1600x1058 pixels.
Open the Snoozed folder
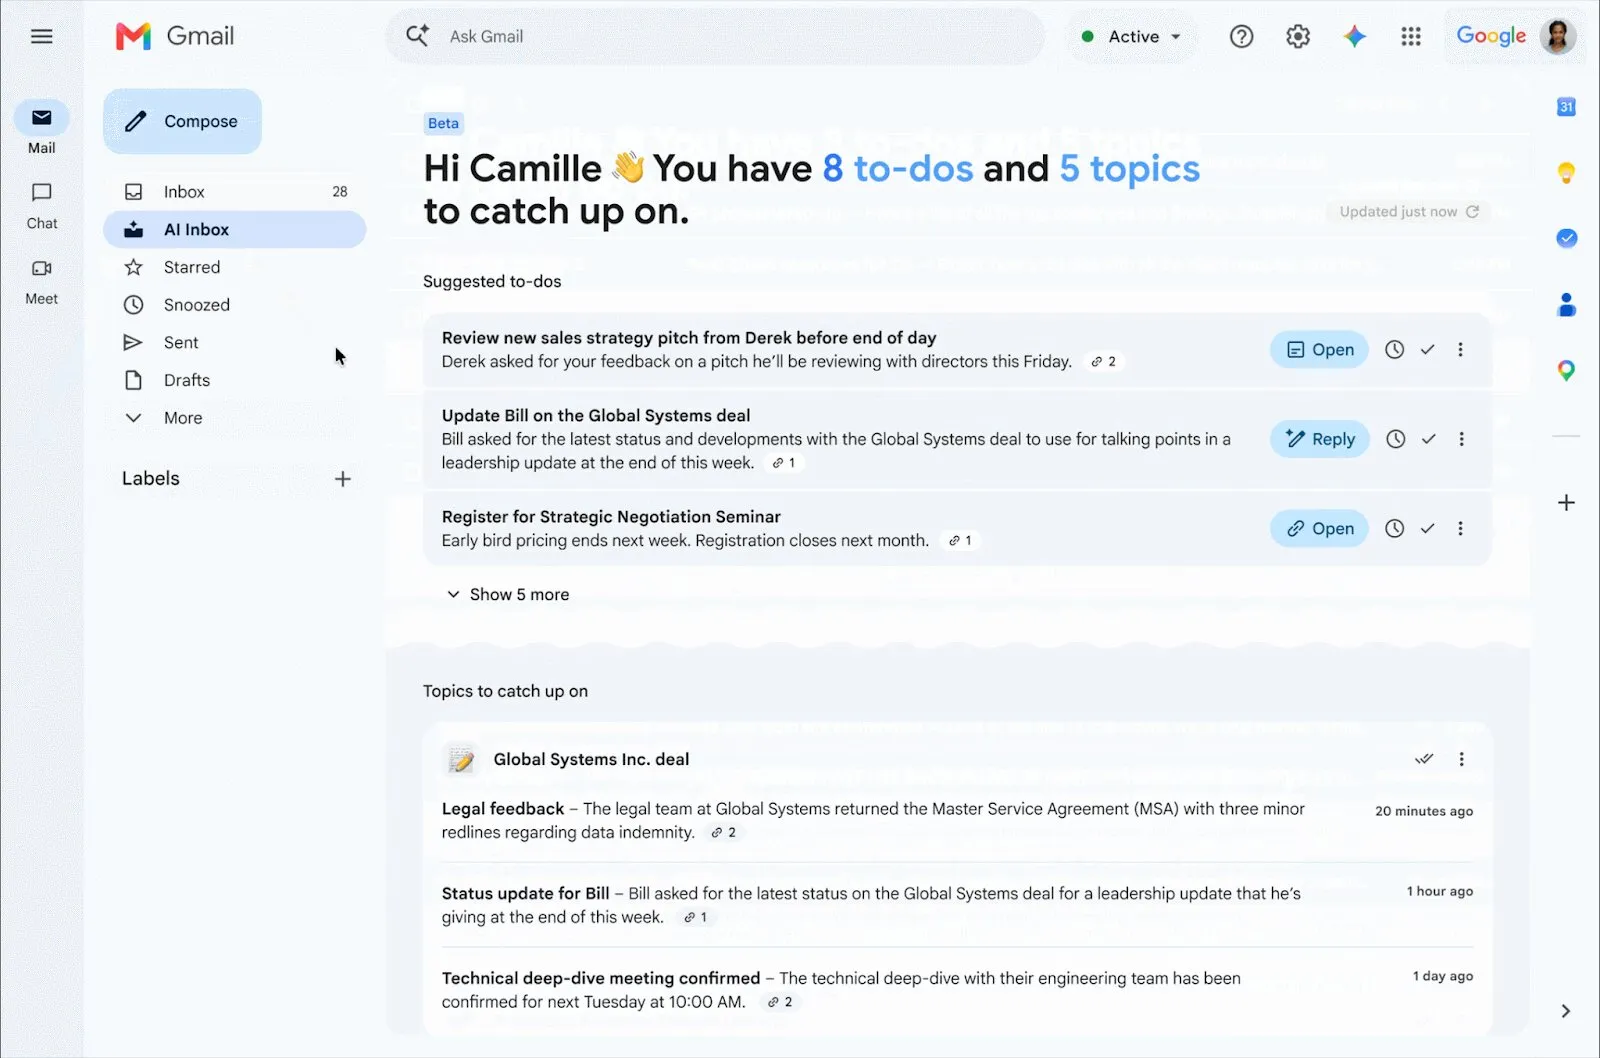click(x=235, y=305)
